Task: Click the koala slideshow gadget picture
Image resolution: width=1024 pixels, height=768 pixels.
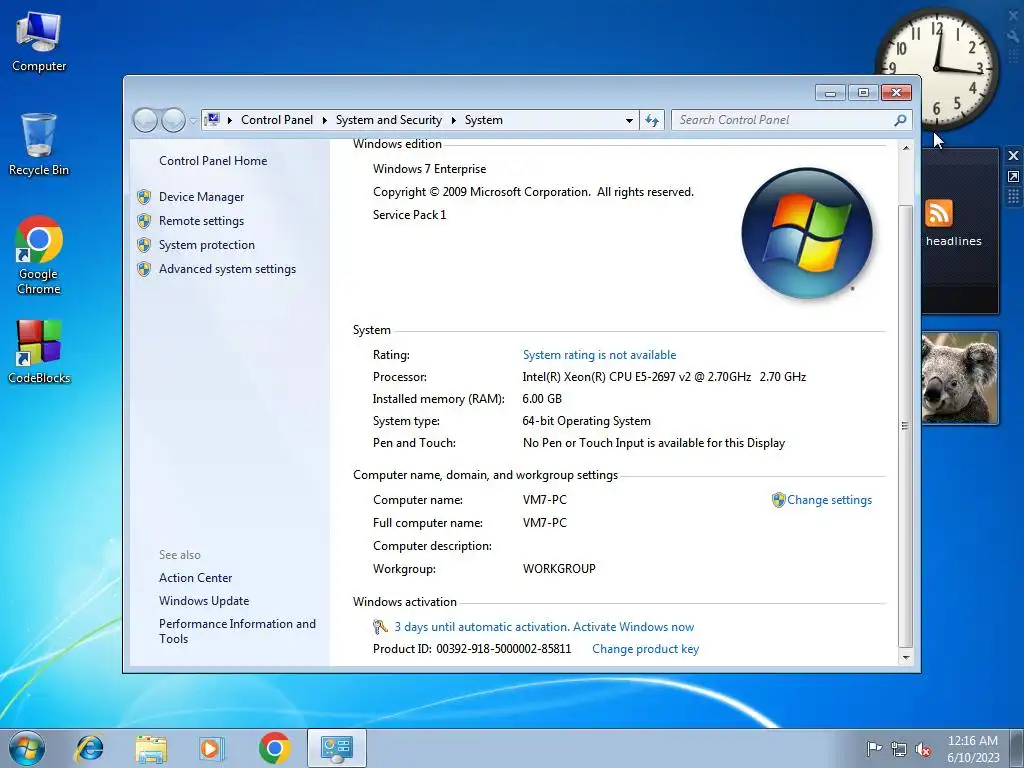Action: point(959,378)
